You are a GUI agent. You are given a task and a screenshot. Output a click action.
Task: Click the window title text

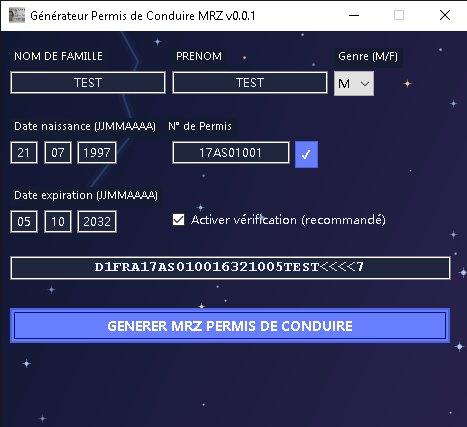tap(143, 16)
